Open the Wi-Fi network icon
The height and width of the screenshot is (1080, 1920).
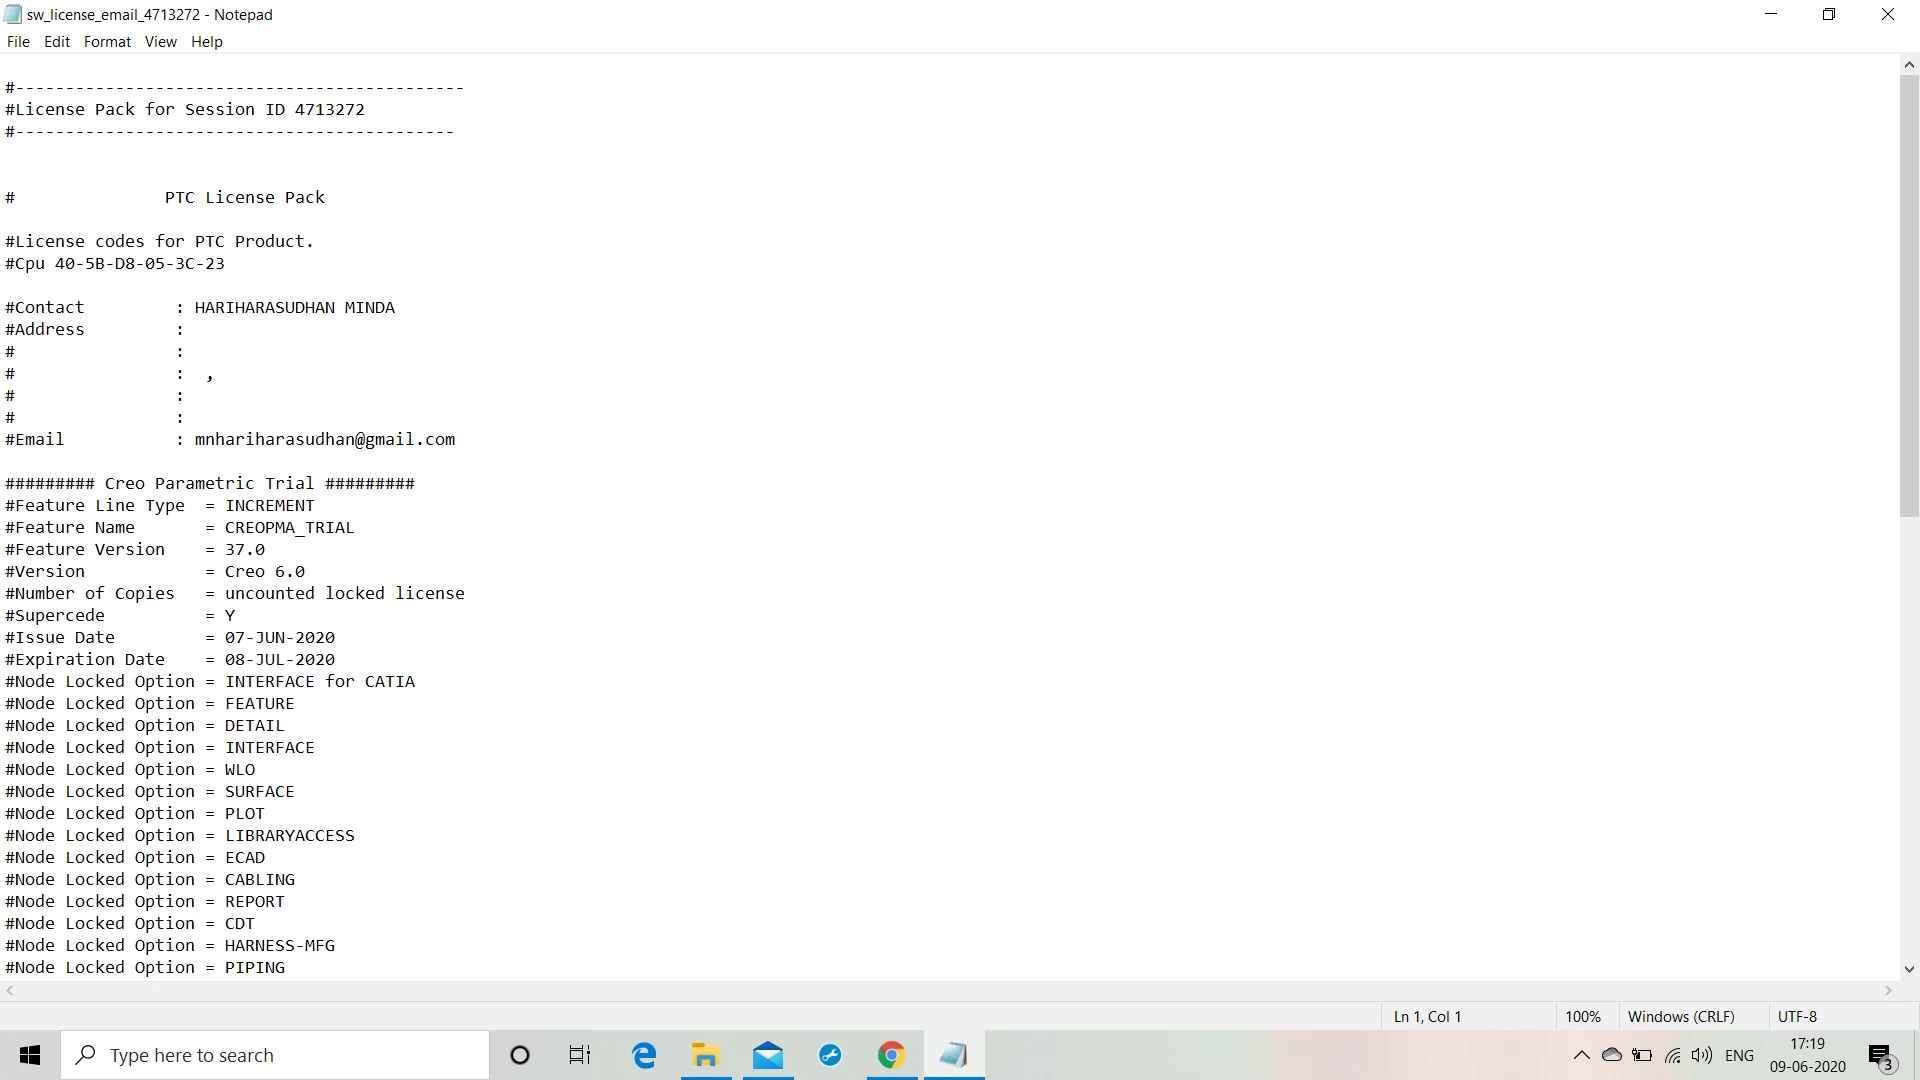[x=1672, y=1055]
